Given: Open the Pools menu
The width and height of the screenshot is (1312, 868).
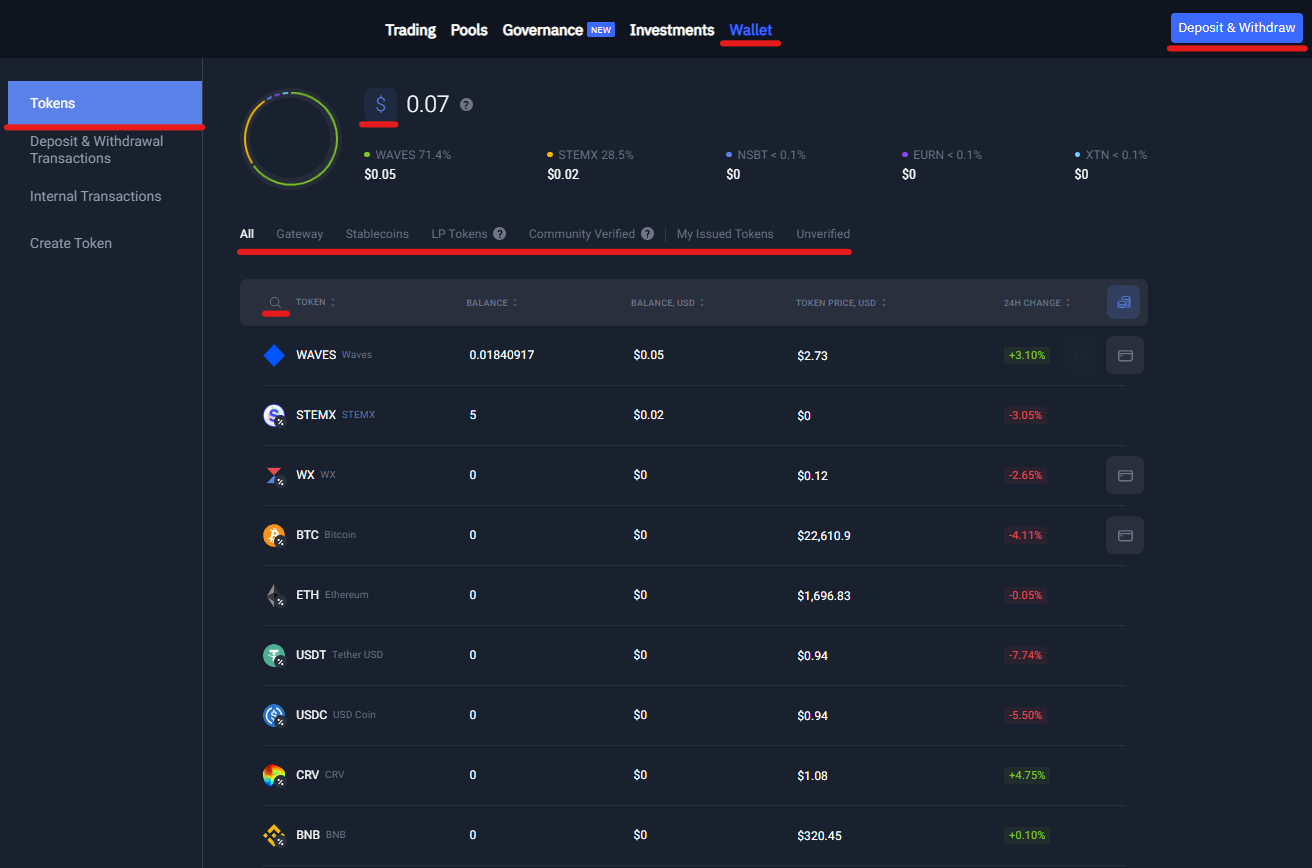Looking at the screenshot, I should point(469,30).
